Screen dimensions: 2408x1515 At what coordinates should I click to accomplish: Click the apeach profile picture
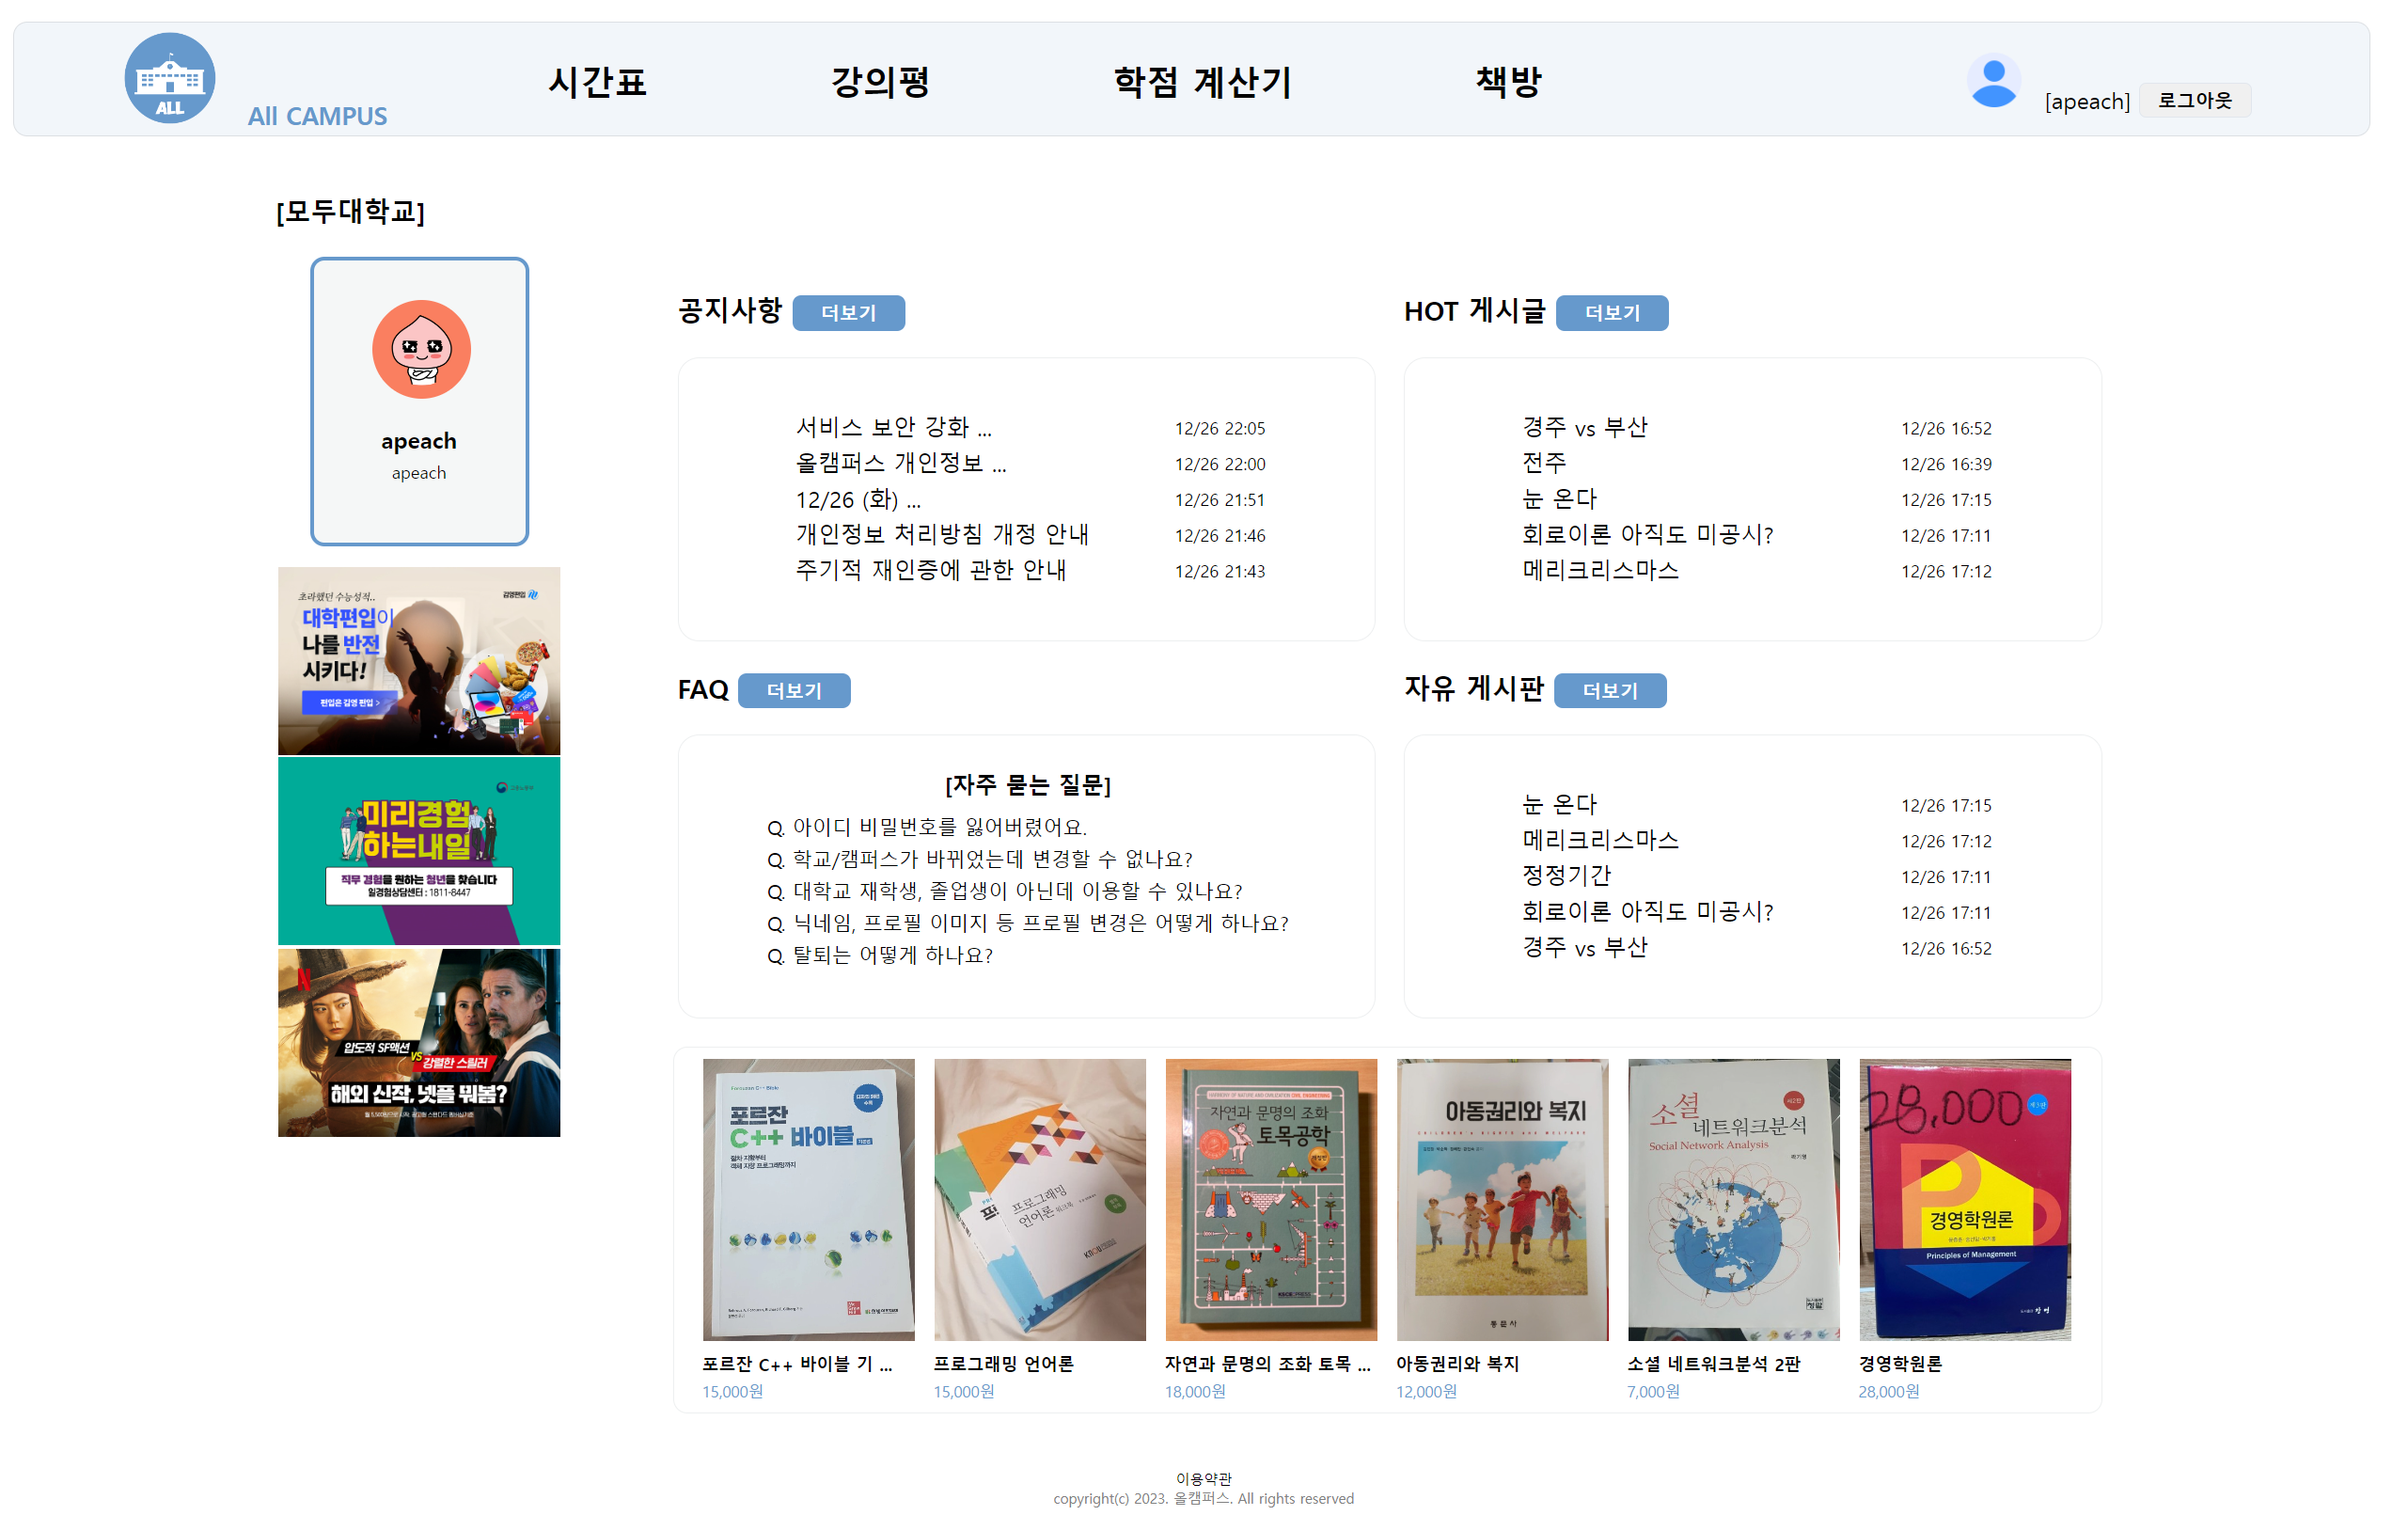click(x=422, y=349)
